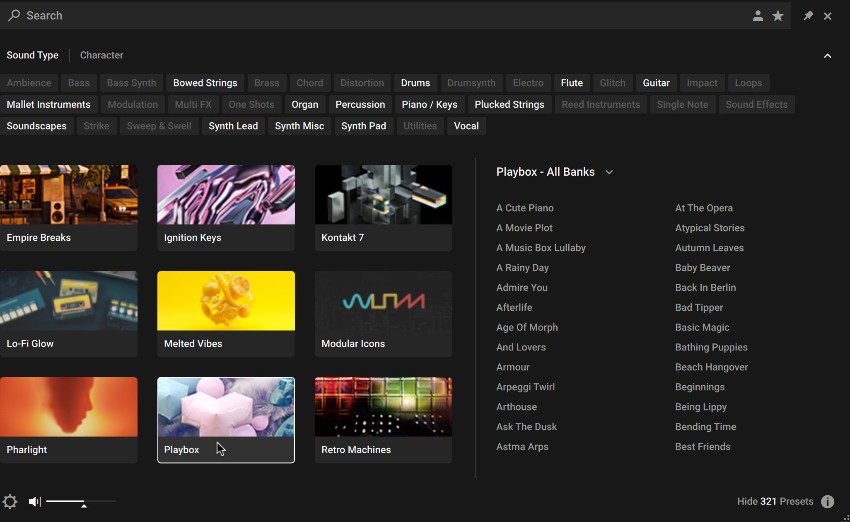Toggle the Percussion tag filter

click(360, 105)
